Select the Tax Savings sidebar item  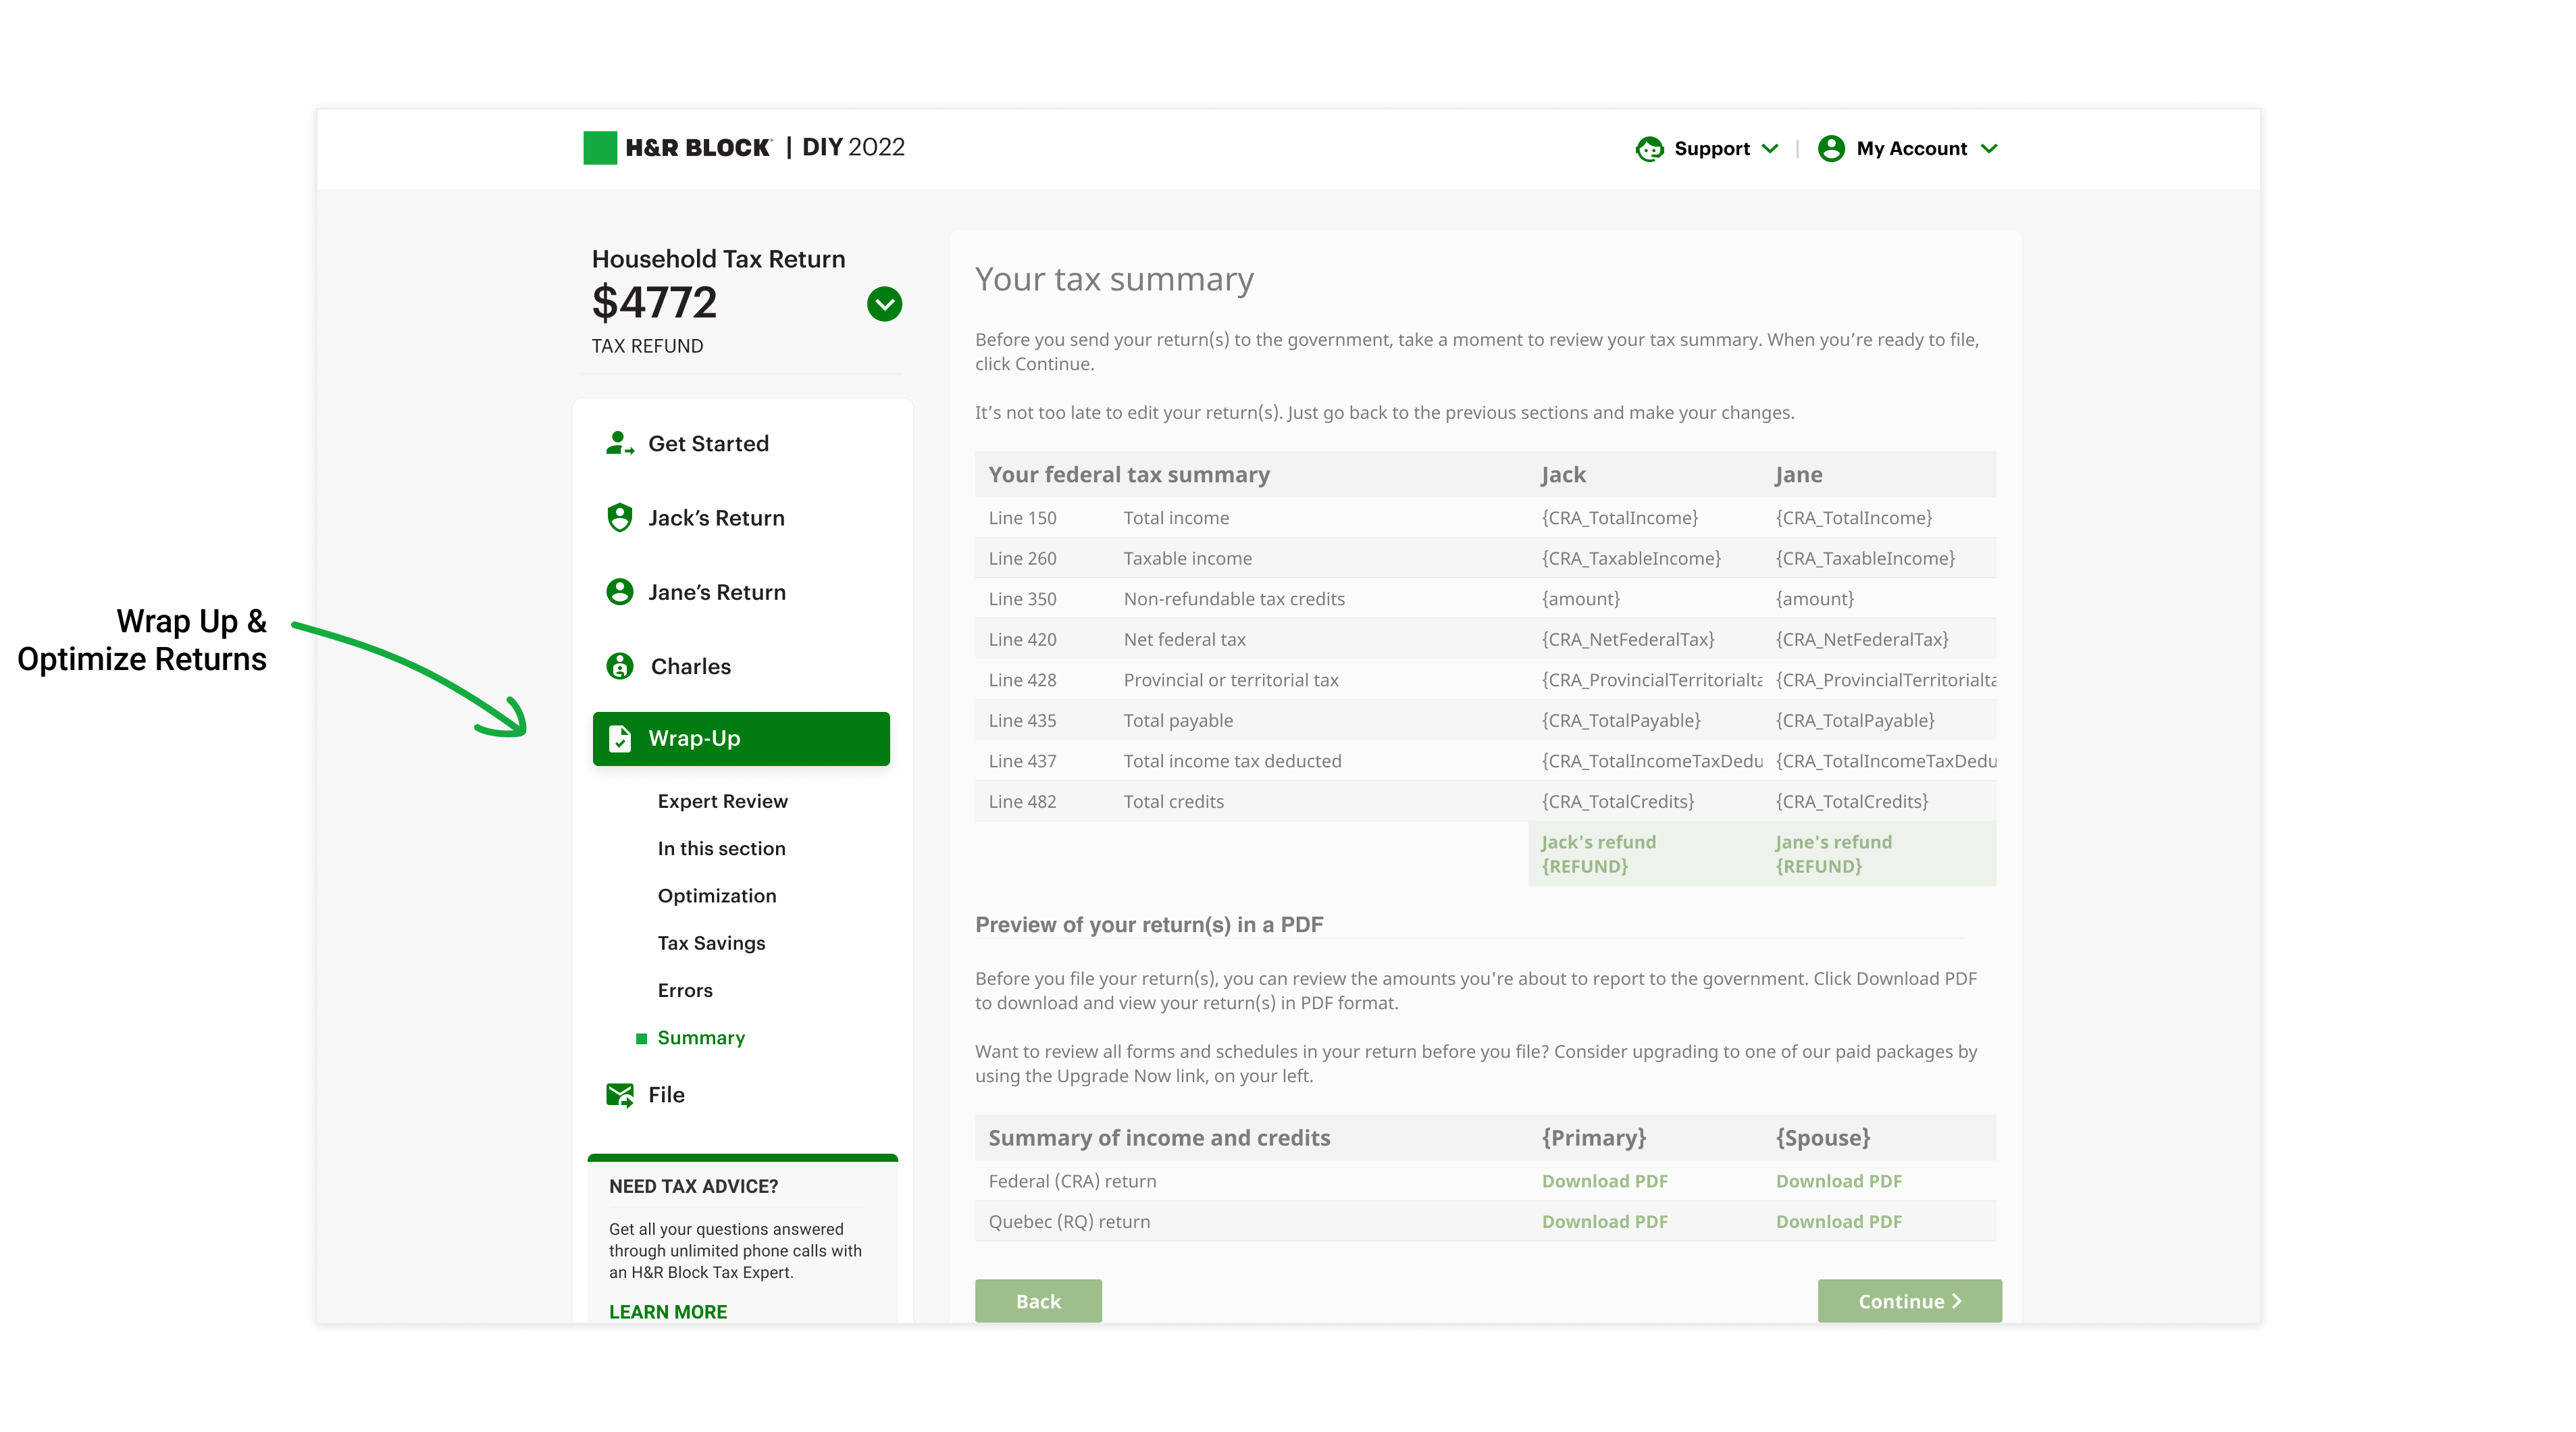click(711, 943)
